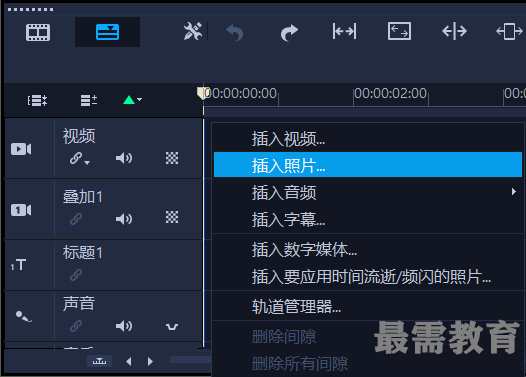This screenshot has height=377, width=526.
Task: Toggle ripple link on 叠加1 track
Action: coord(76,219)
